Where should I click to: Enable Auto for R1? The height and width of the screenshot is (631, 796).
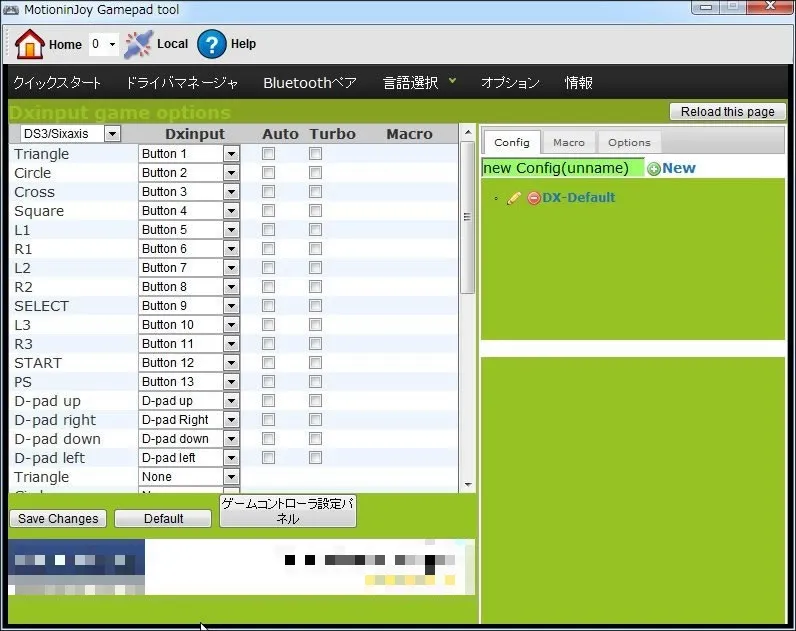pyautogui.click(x=269, y=249)
